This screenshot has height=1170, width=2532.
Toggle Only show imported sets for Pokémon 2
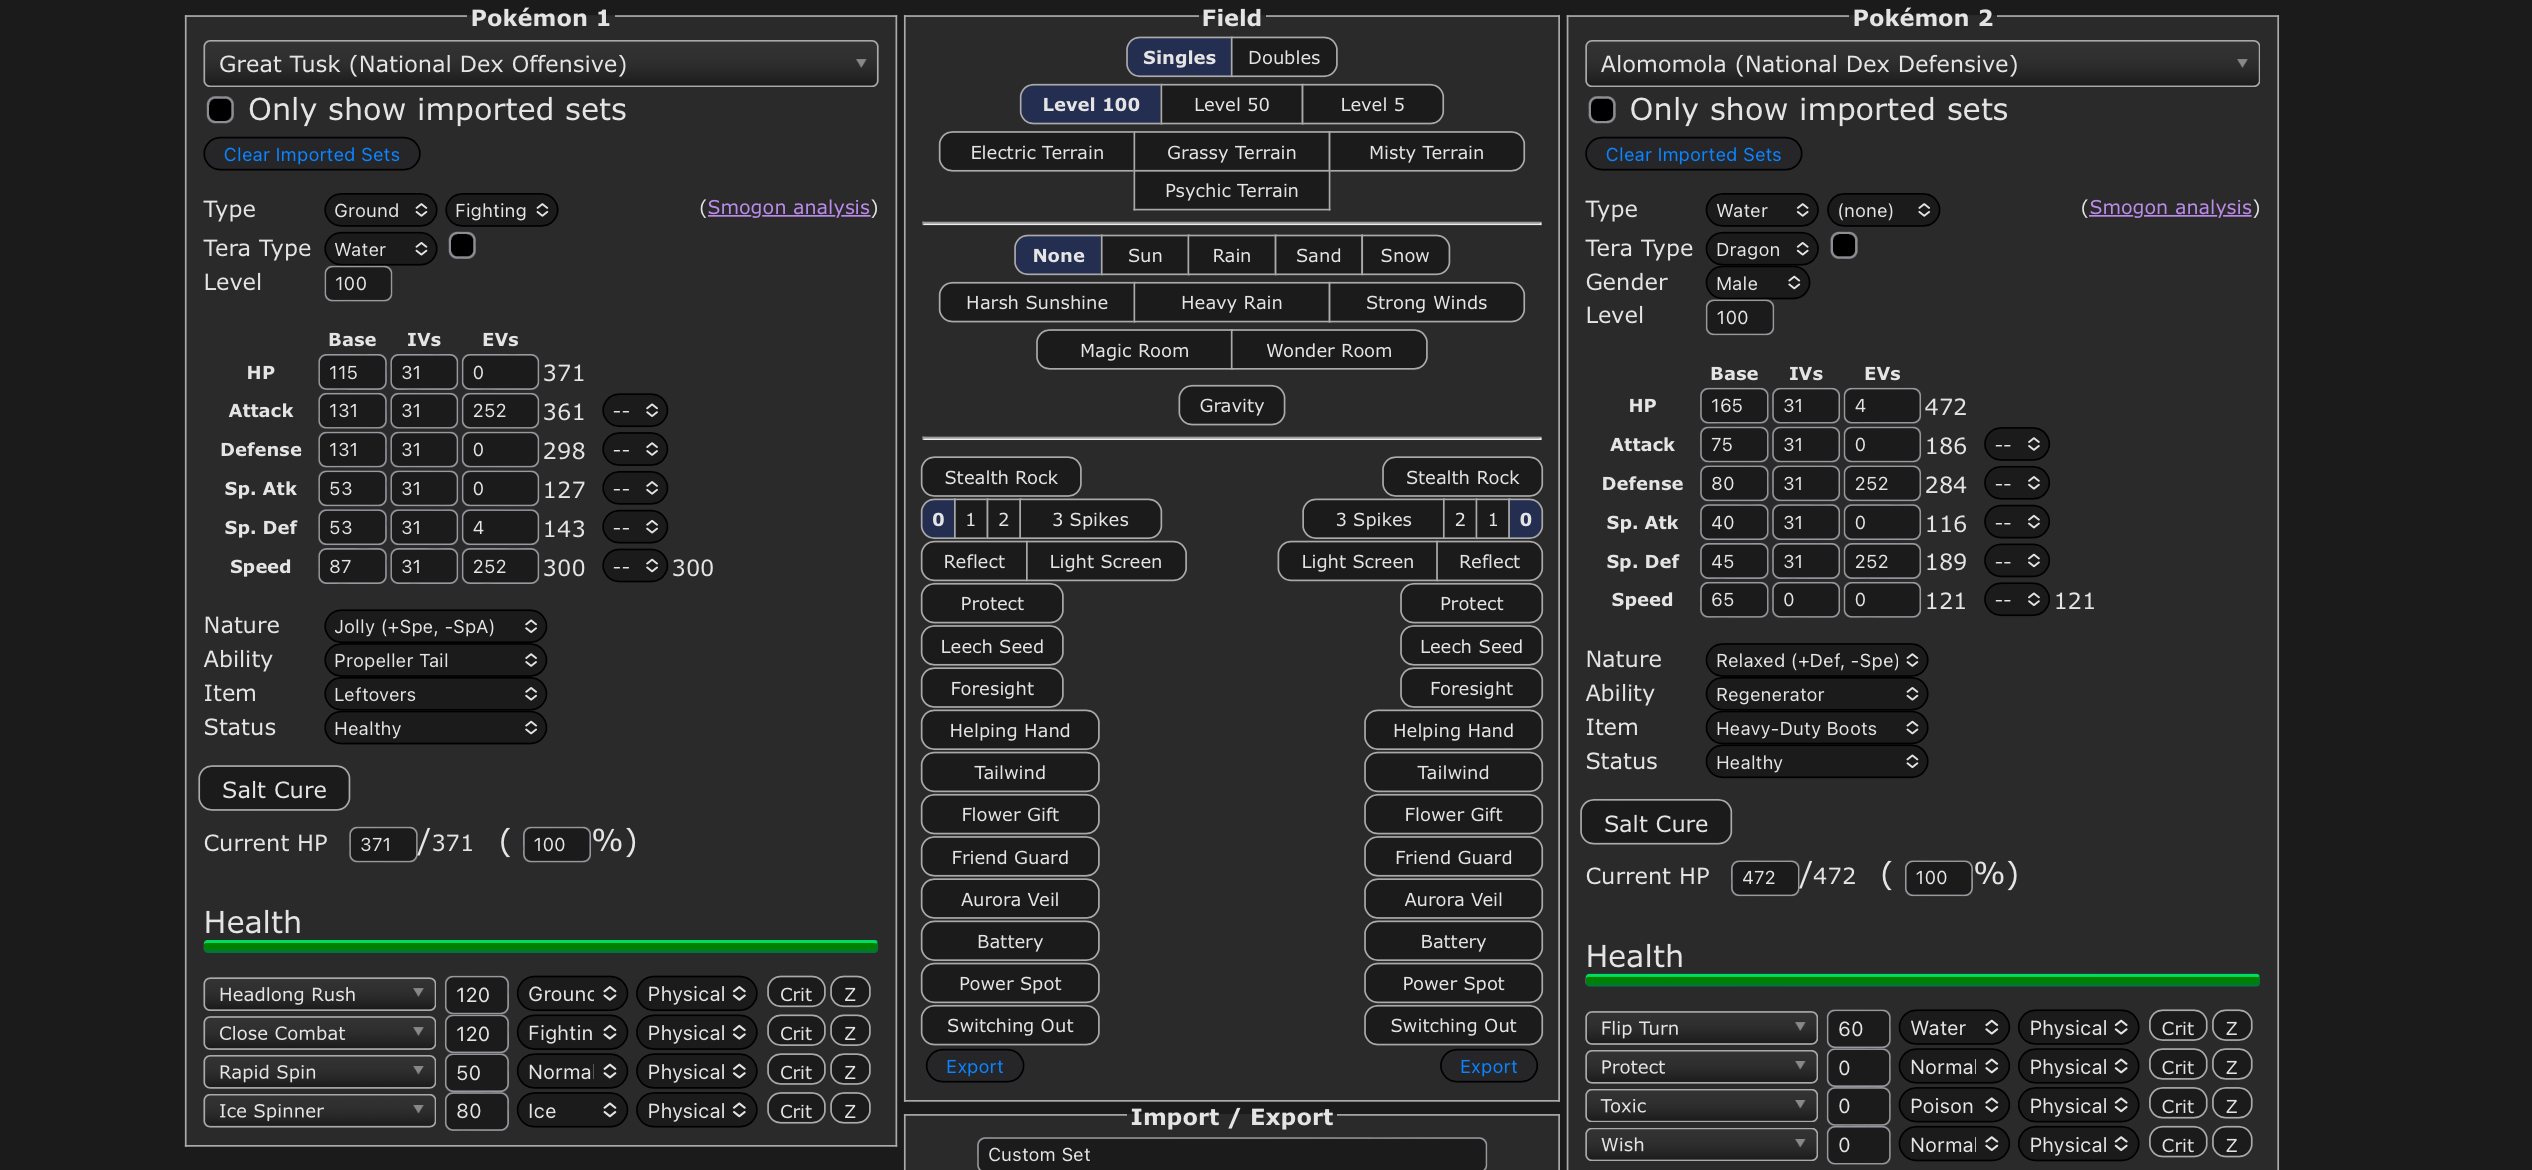click(1602, 109)
